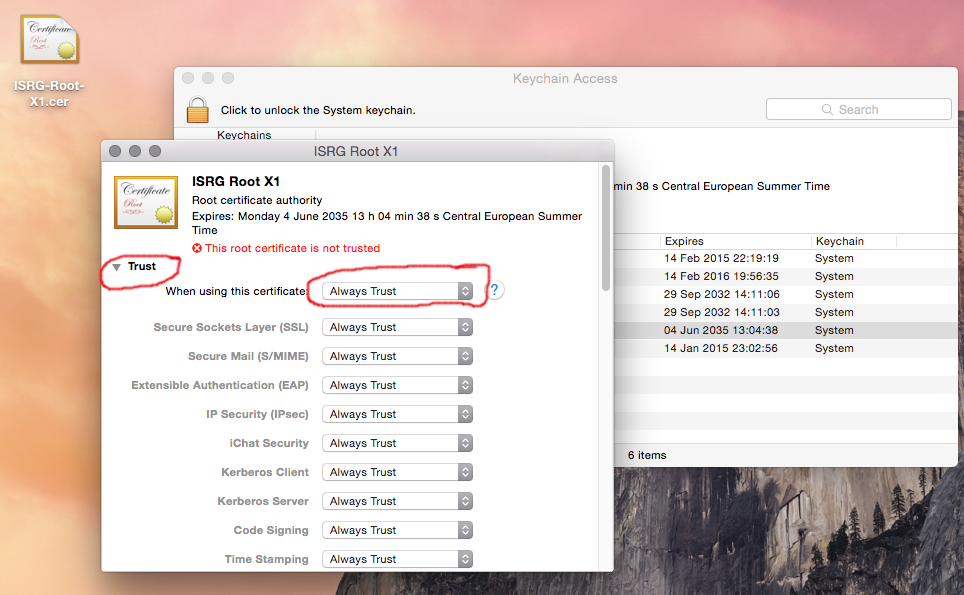
Task: Open the Code Signing dropdown
Action: click(397, 530)
